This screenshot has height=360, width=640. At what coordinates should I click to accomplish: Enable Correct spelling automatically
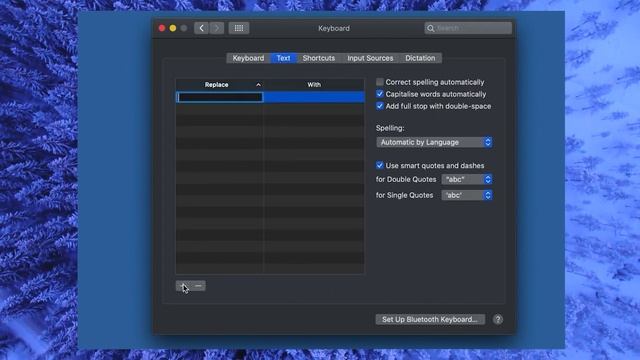point(380,82)
